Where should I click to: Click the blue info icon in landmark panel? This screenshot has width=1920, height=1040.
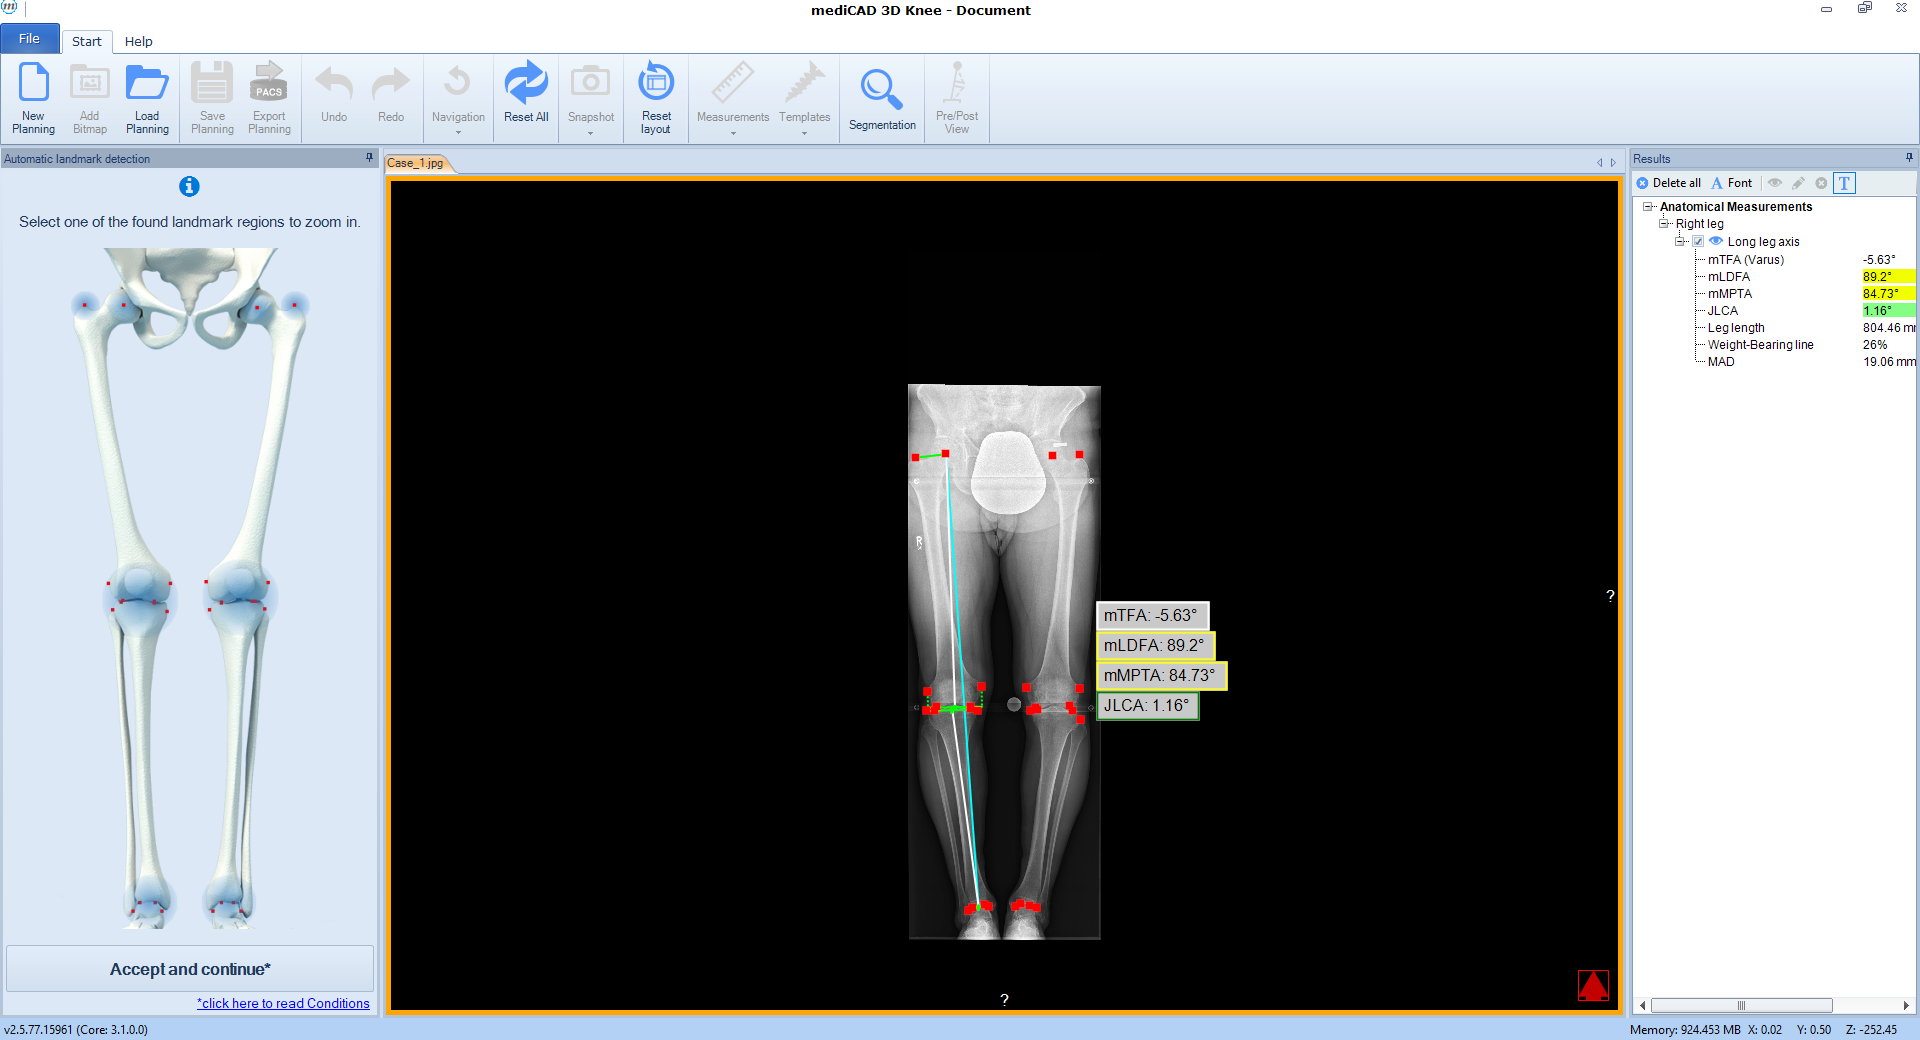click(x=189, y=187)
